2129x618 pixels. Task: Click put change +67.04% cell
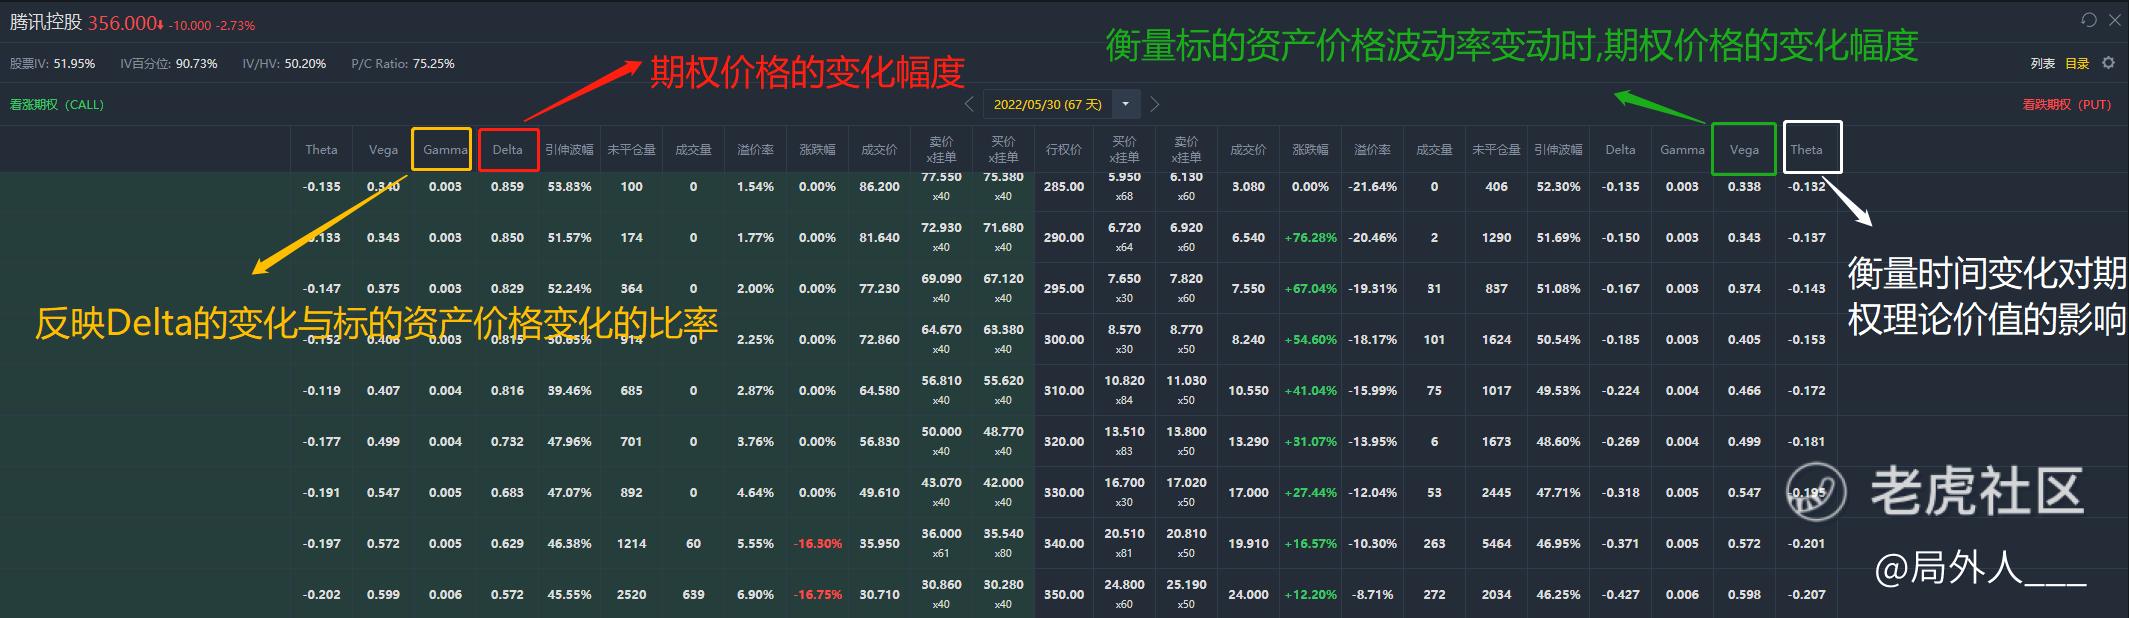pos(1310,289)
